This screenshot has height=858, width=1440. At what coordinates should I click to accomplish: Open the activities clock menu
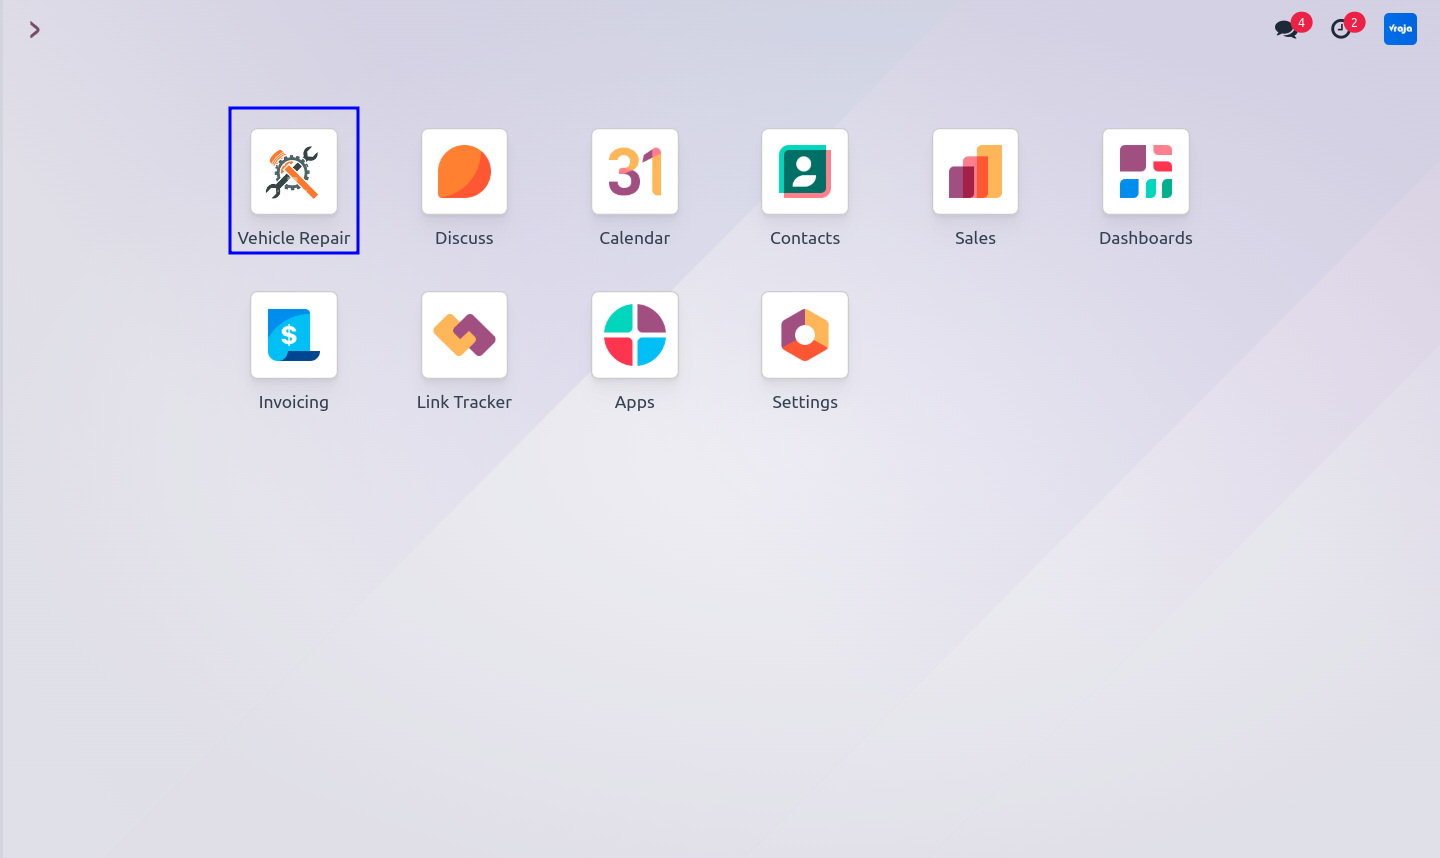tap(1341, 30)
